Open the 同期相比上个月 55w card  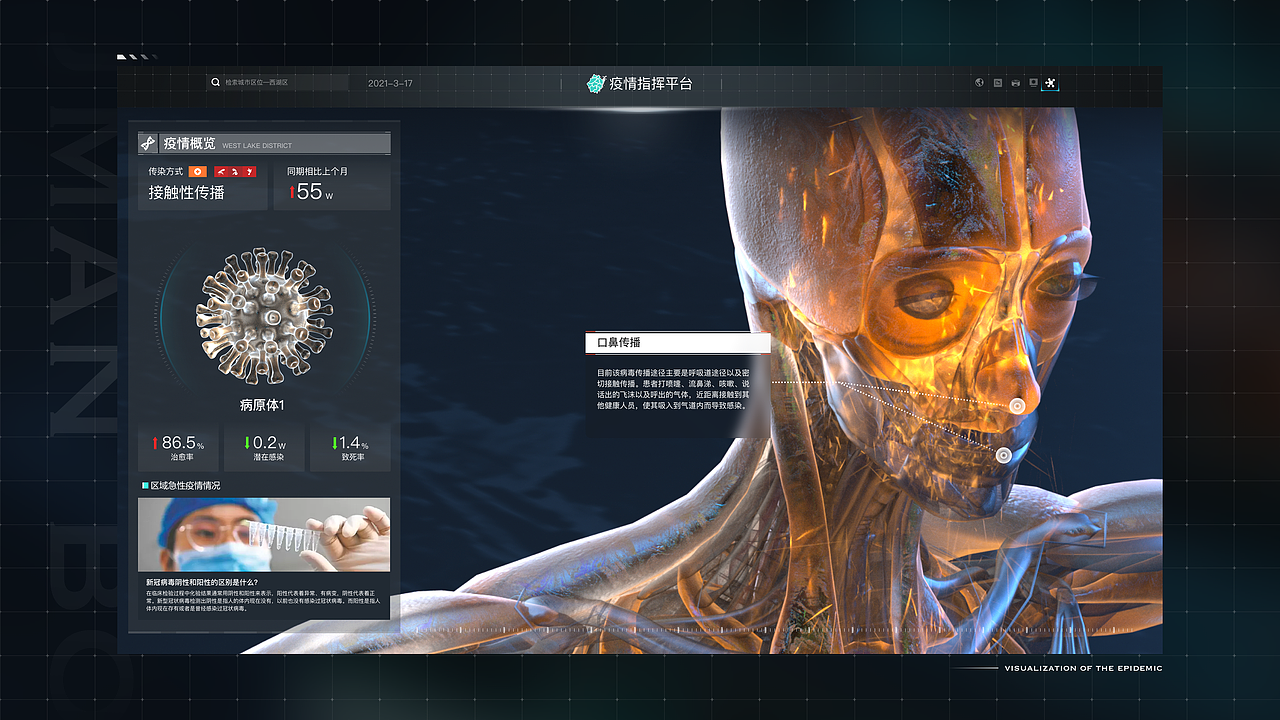tap(334, 185)
